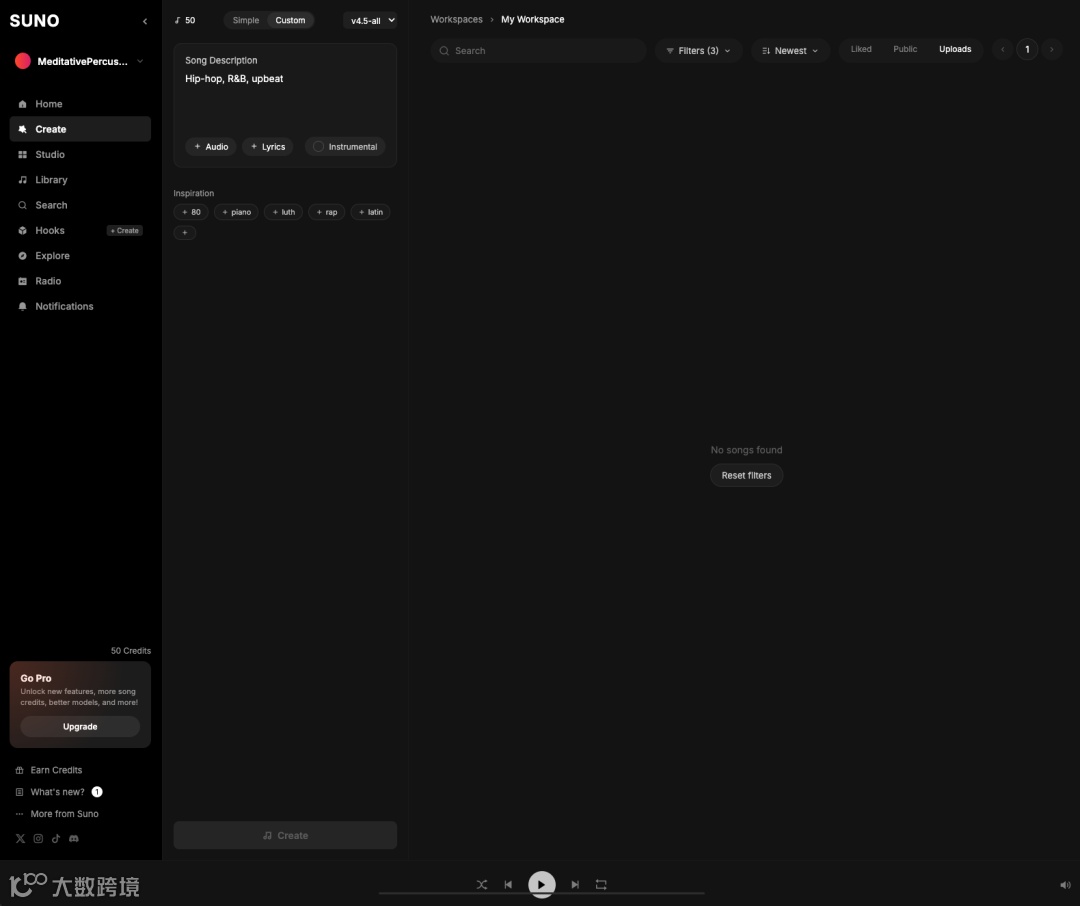Click the Go Pro heading
The width and height of the screenshot is (1080, 906).
click(36, 679)
